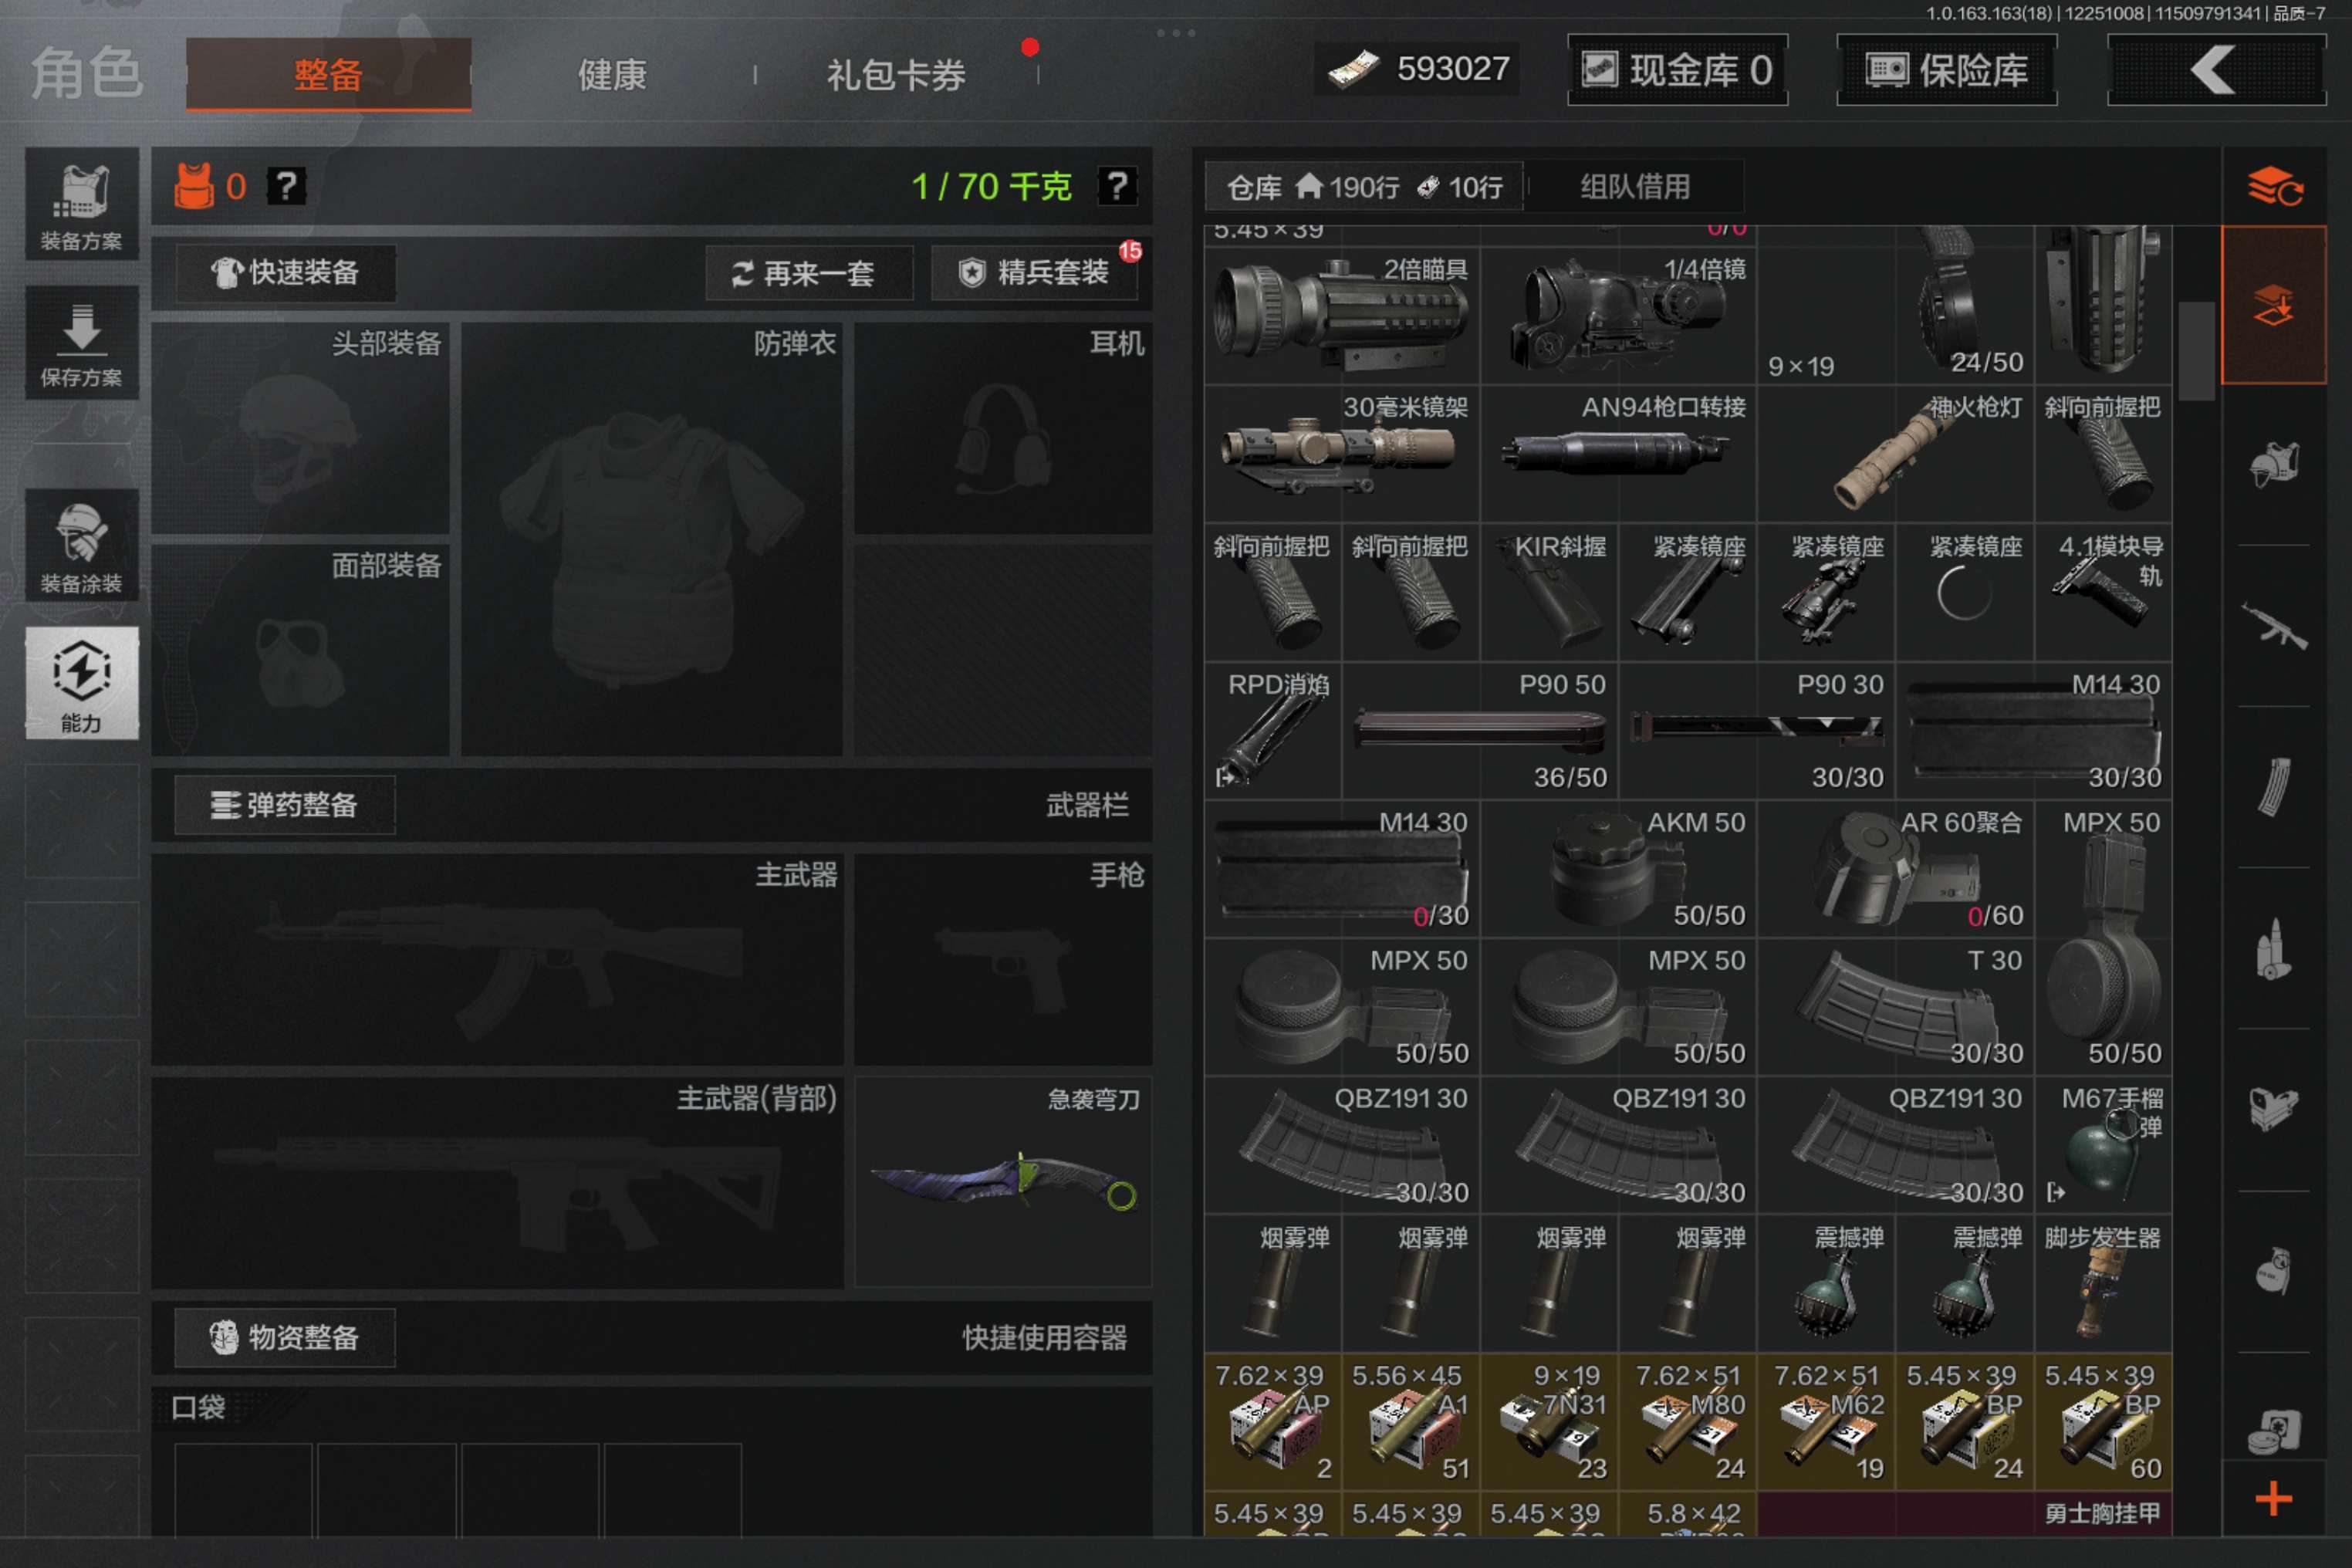The image size is (2352, 1568).
Task: Filter warehouse by magazine icon
Action: coord(2273,788)
